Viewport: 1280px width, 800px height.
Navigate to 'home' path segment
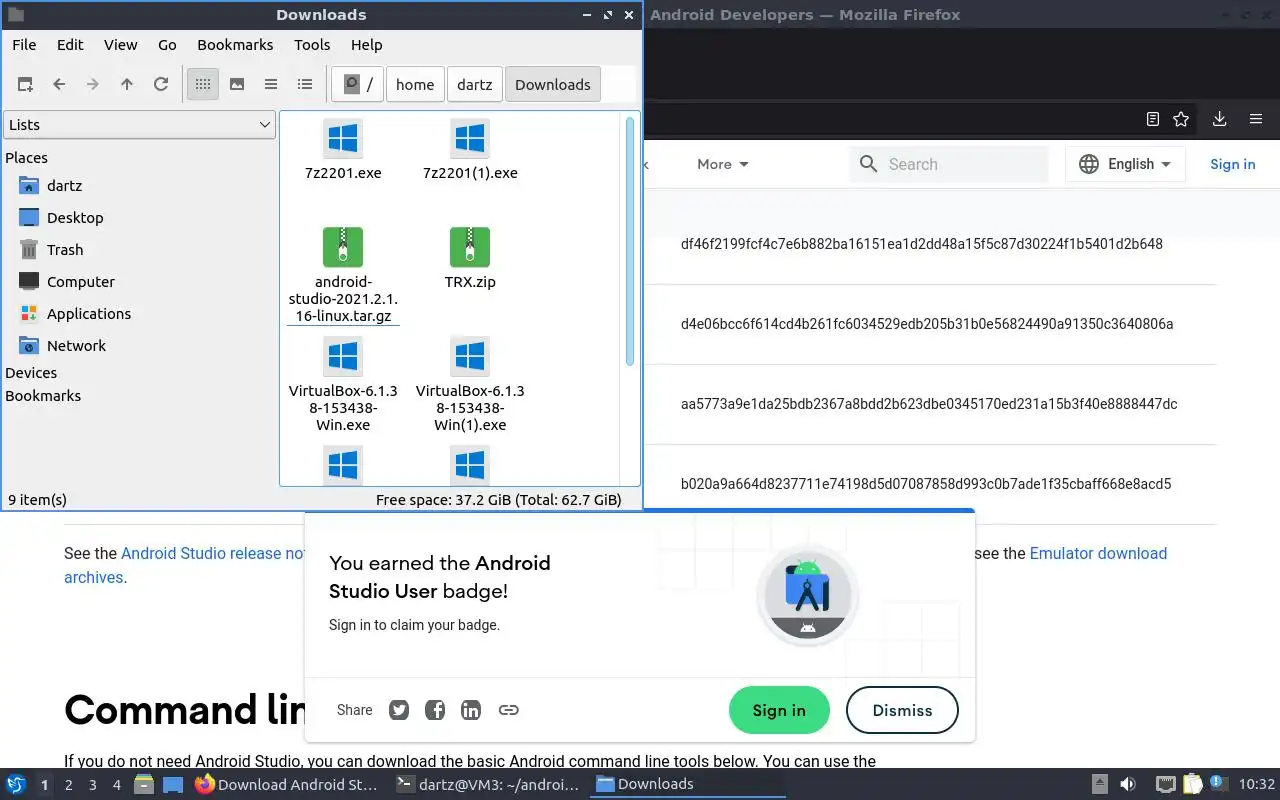[x=415, y=85]
